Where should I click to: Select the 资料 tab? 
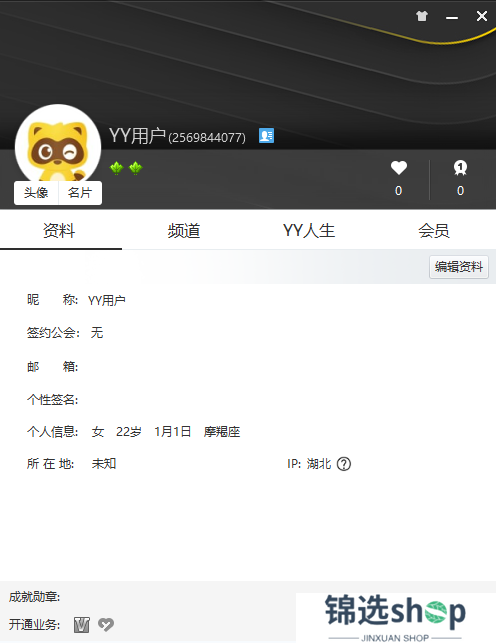tap(59, 230)
